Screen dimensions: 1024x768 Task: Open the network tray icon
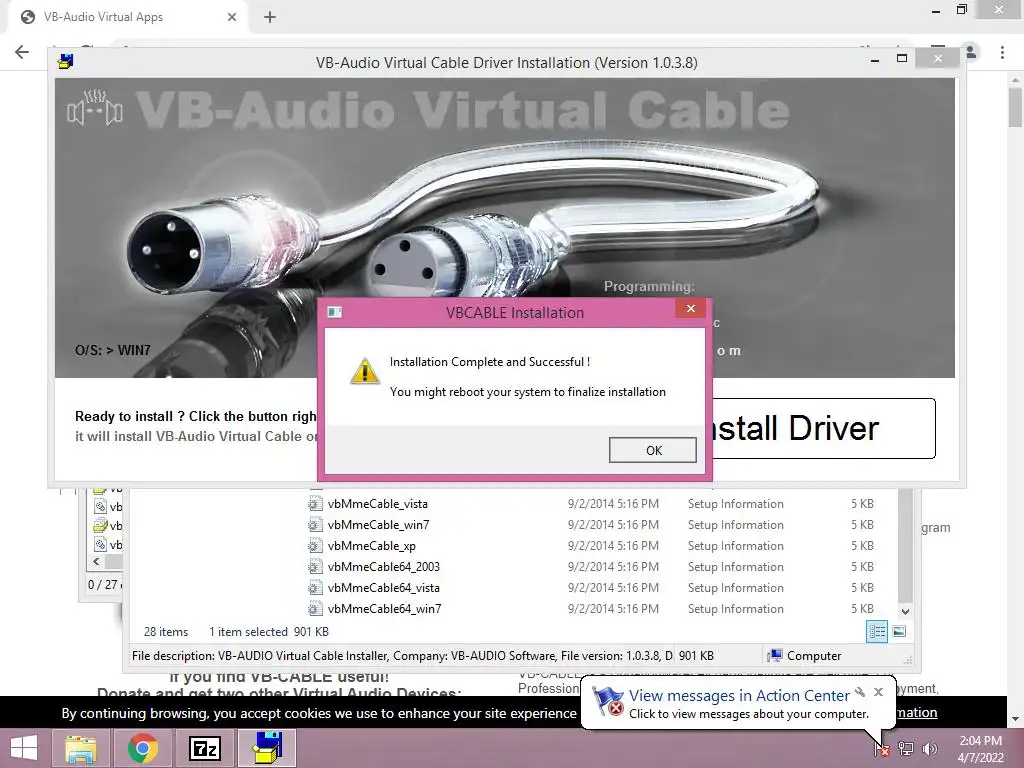point(906,749)
